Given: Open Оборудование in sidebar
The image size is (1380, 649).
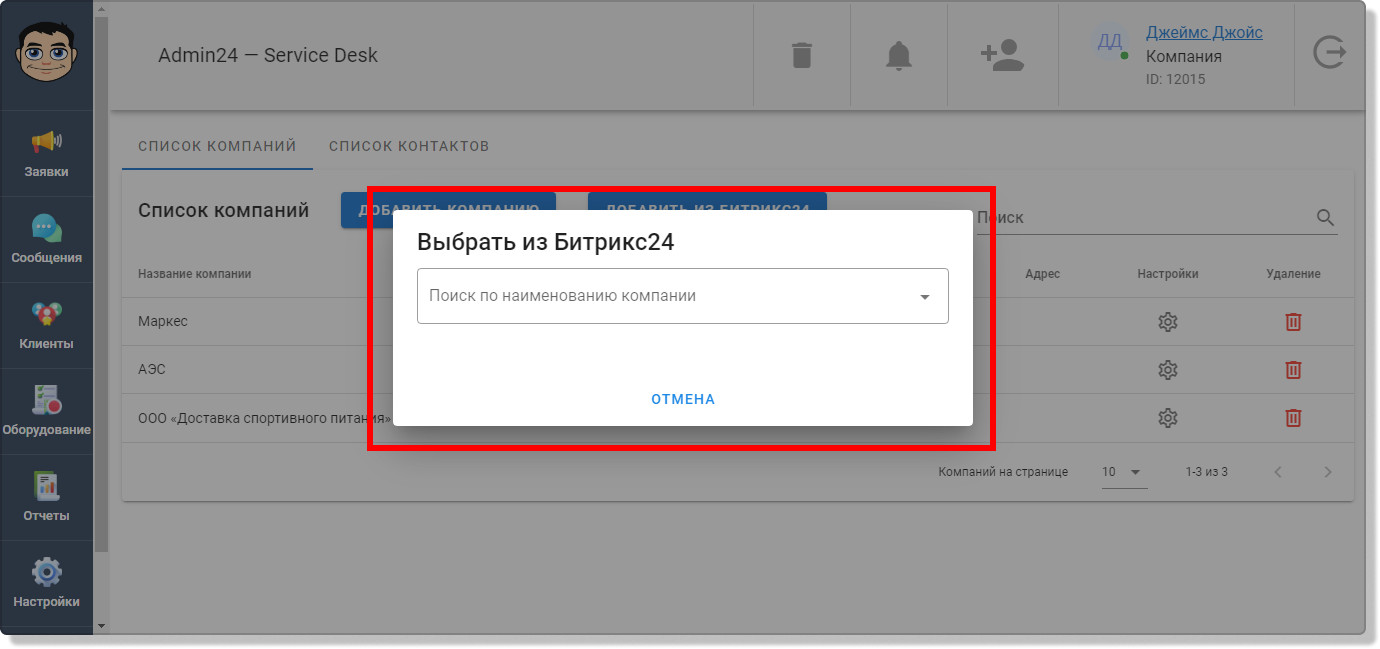Looking at the screenshot, I should click(x=47, y=412).
